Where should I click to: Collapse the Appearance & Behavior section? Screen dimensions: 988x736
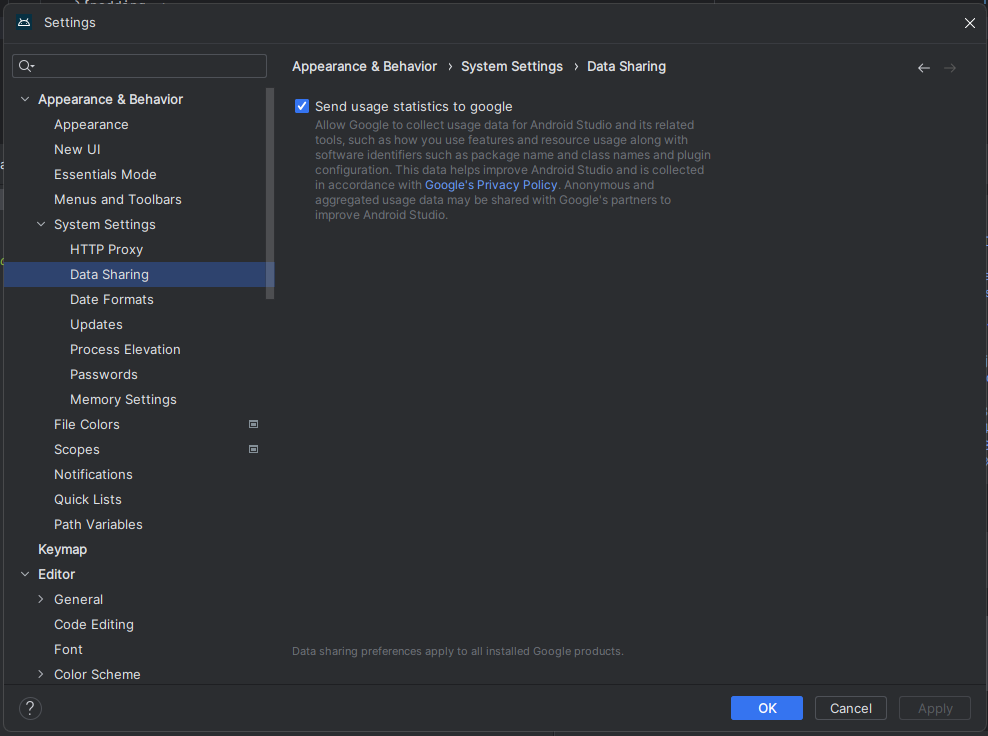point(25,99)
